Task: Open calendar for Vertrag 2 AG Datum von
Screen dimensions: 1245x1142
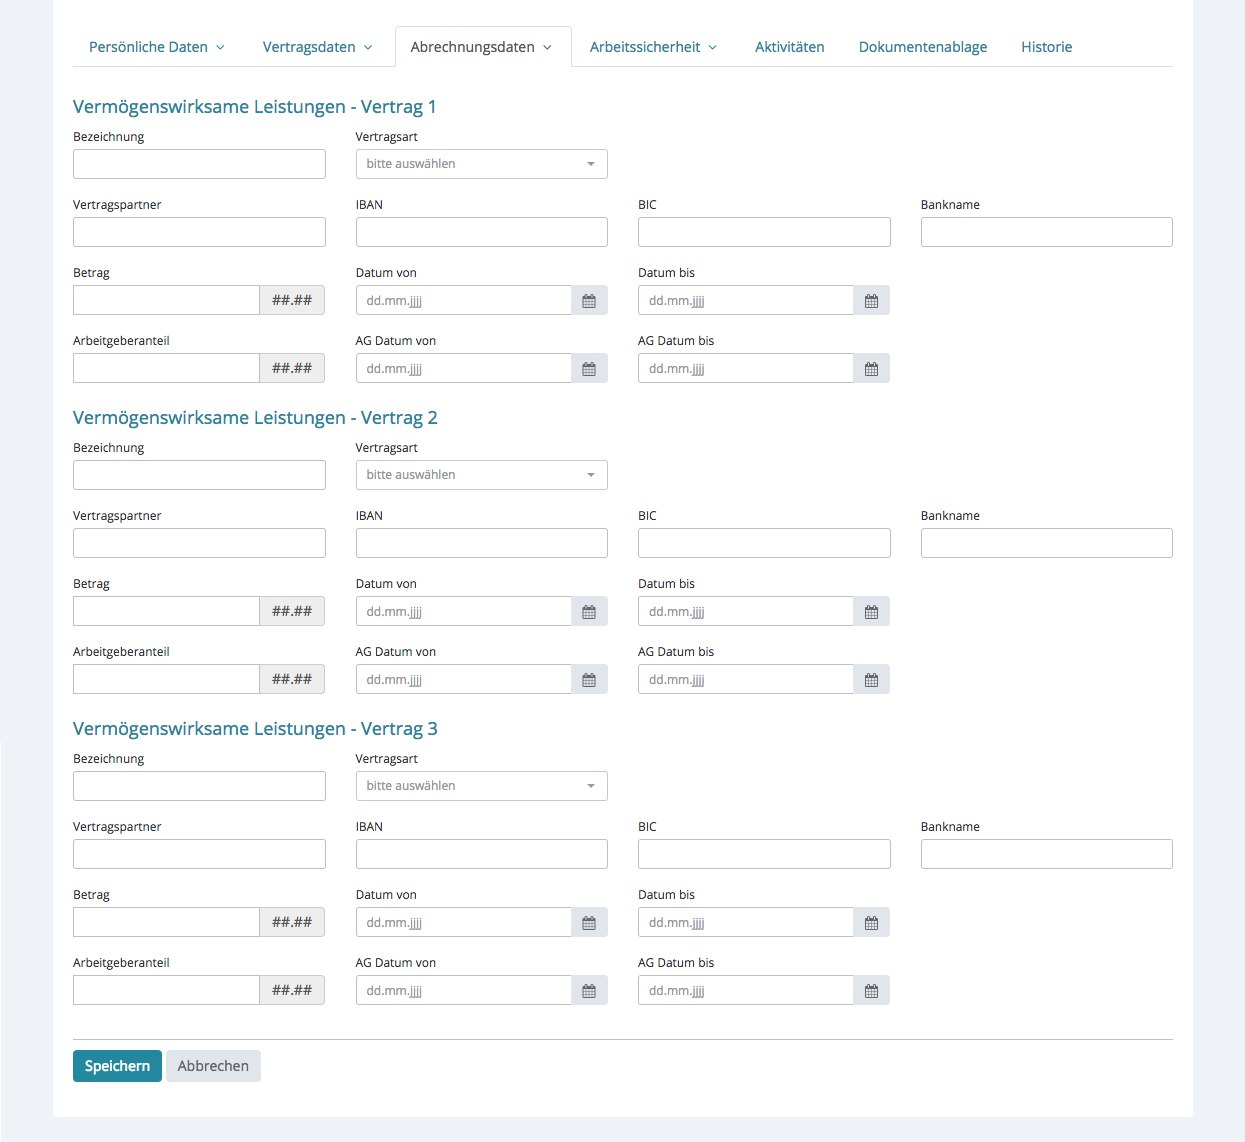Action: [589, 680]
